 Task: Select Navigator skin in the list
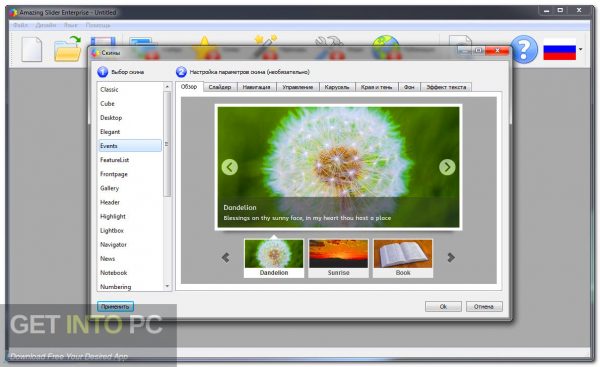(130, 245)
